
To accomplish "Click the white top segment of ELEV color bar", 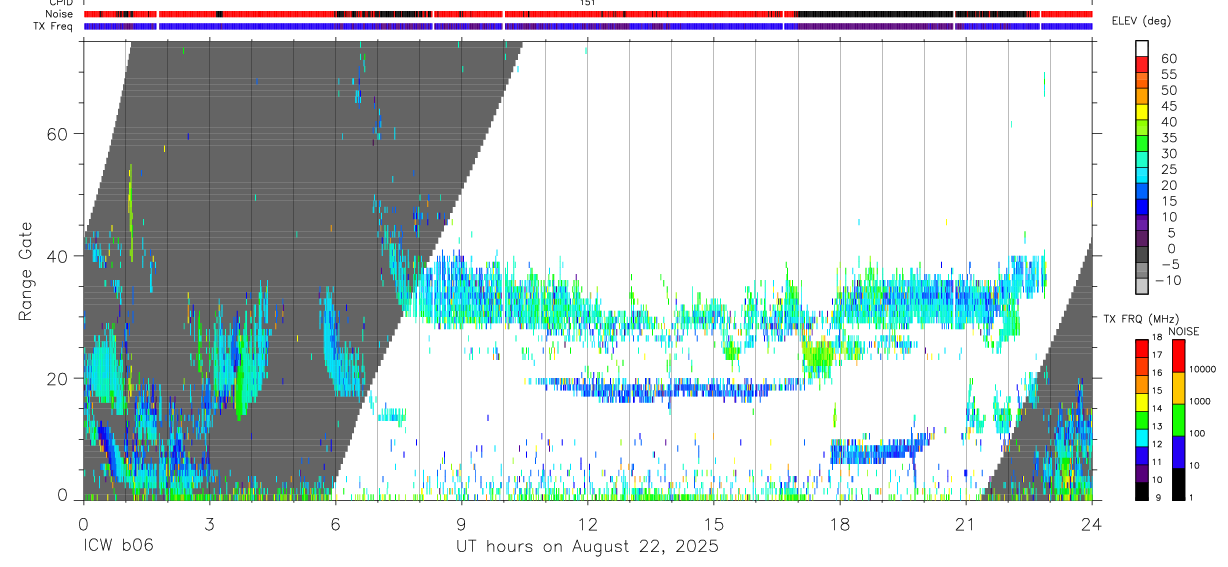I will tap(1142, 48).
